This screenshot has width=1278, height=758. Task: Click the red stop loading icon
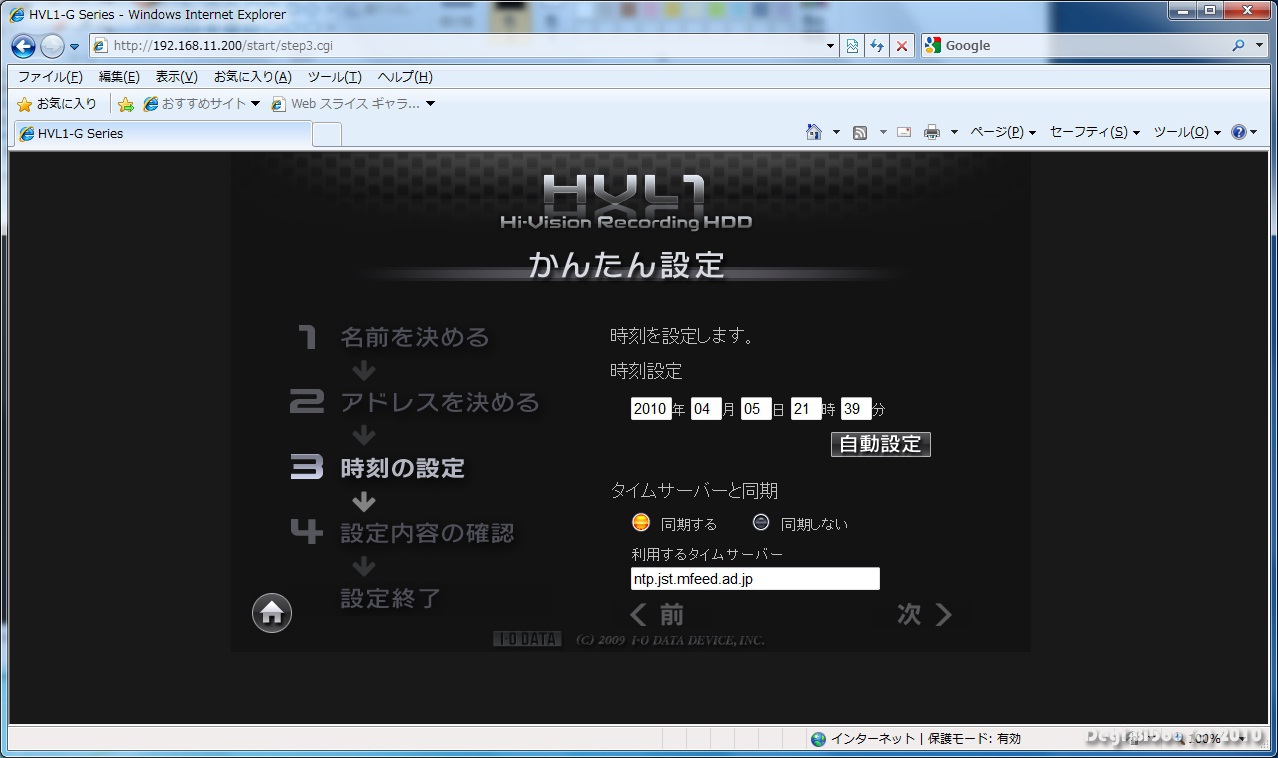pos(902,46)
